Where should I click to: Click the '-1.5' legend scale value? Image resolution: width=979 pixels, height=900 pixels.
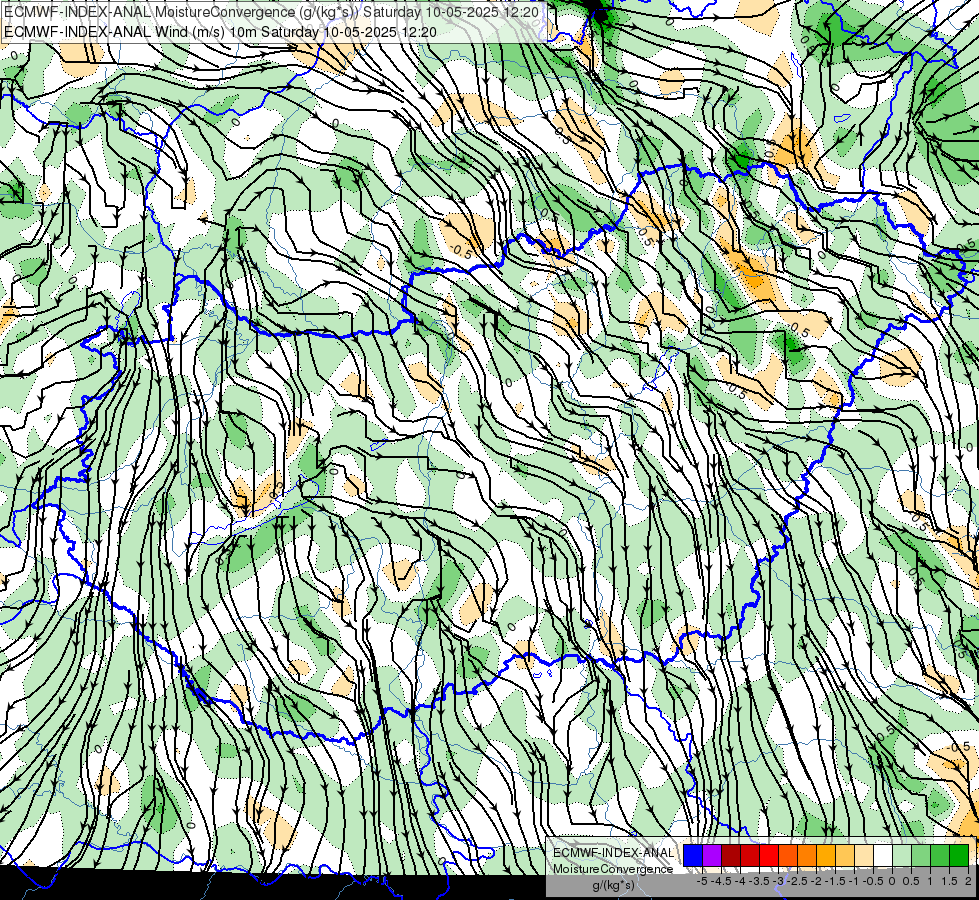(x=835, y=881)
